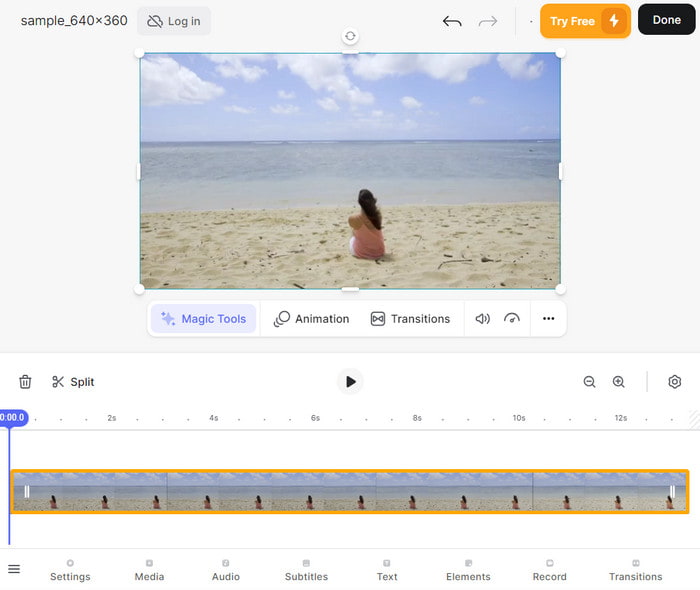Click the 2s mark on the ruler

(x=112, y=418)
